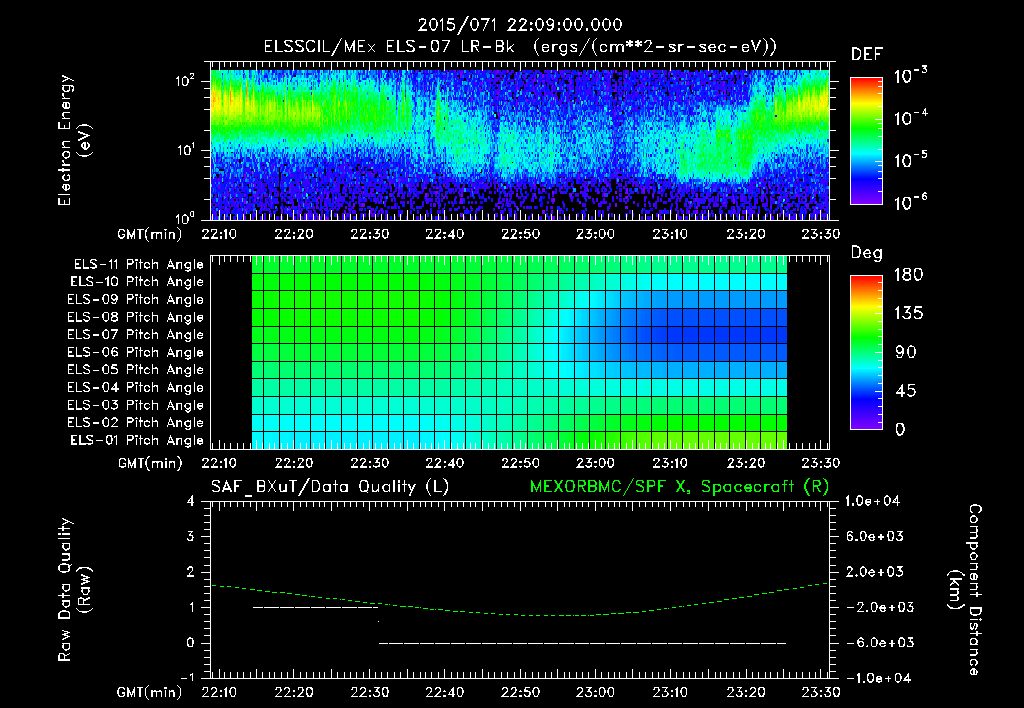Click the ELS-09 Pitch Angle row label

pos(136,300)
